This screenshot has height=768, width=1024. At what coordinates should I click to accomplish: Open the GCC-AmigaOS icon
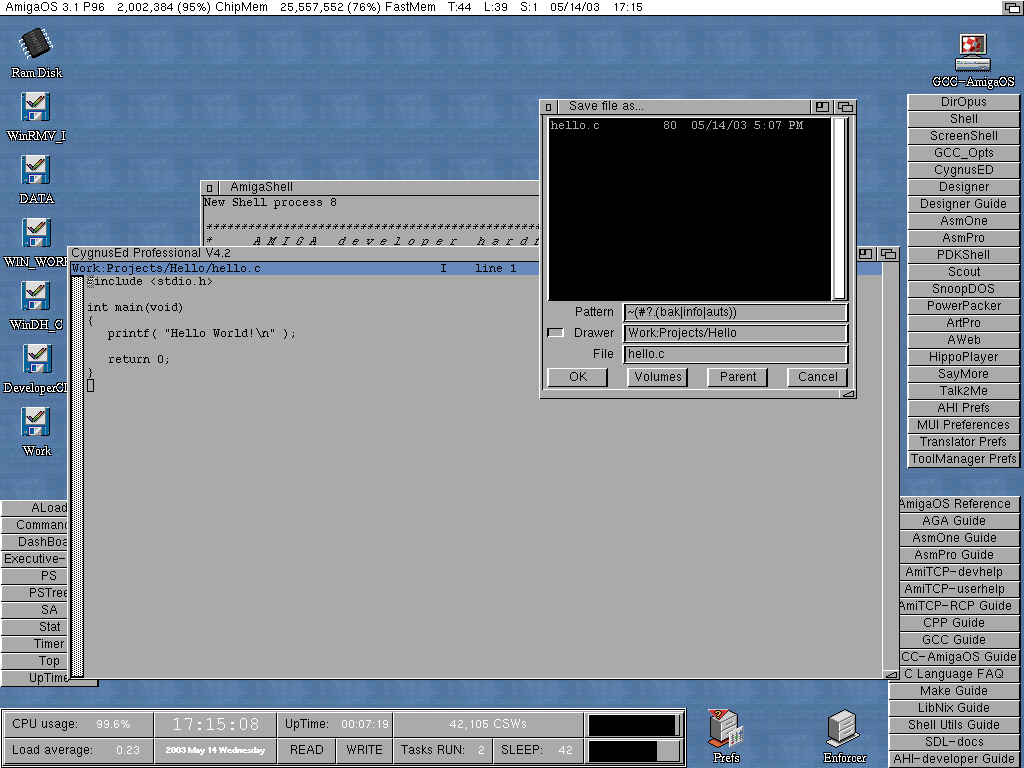972,52
